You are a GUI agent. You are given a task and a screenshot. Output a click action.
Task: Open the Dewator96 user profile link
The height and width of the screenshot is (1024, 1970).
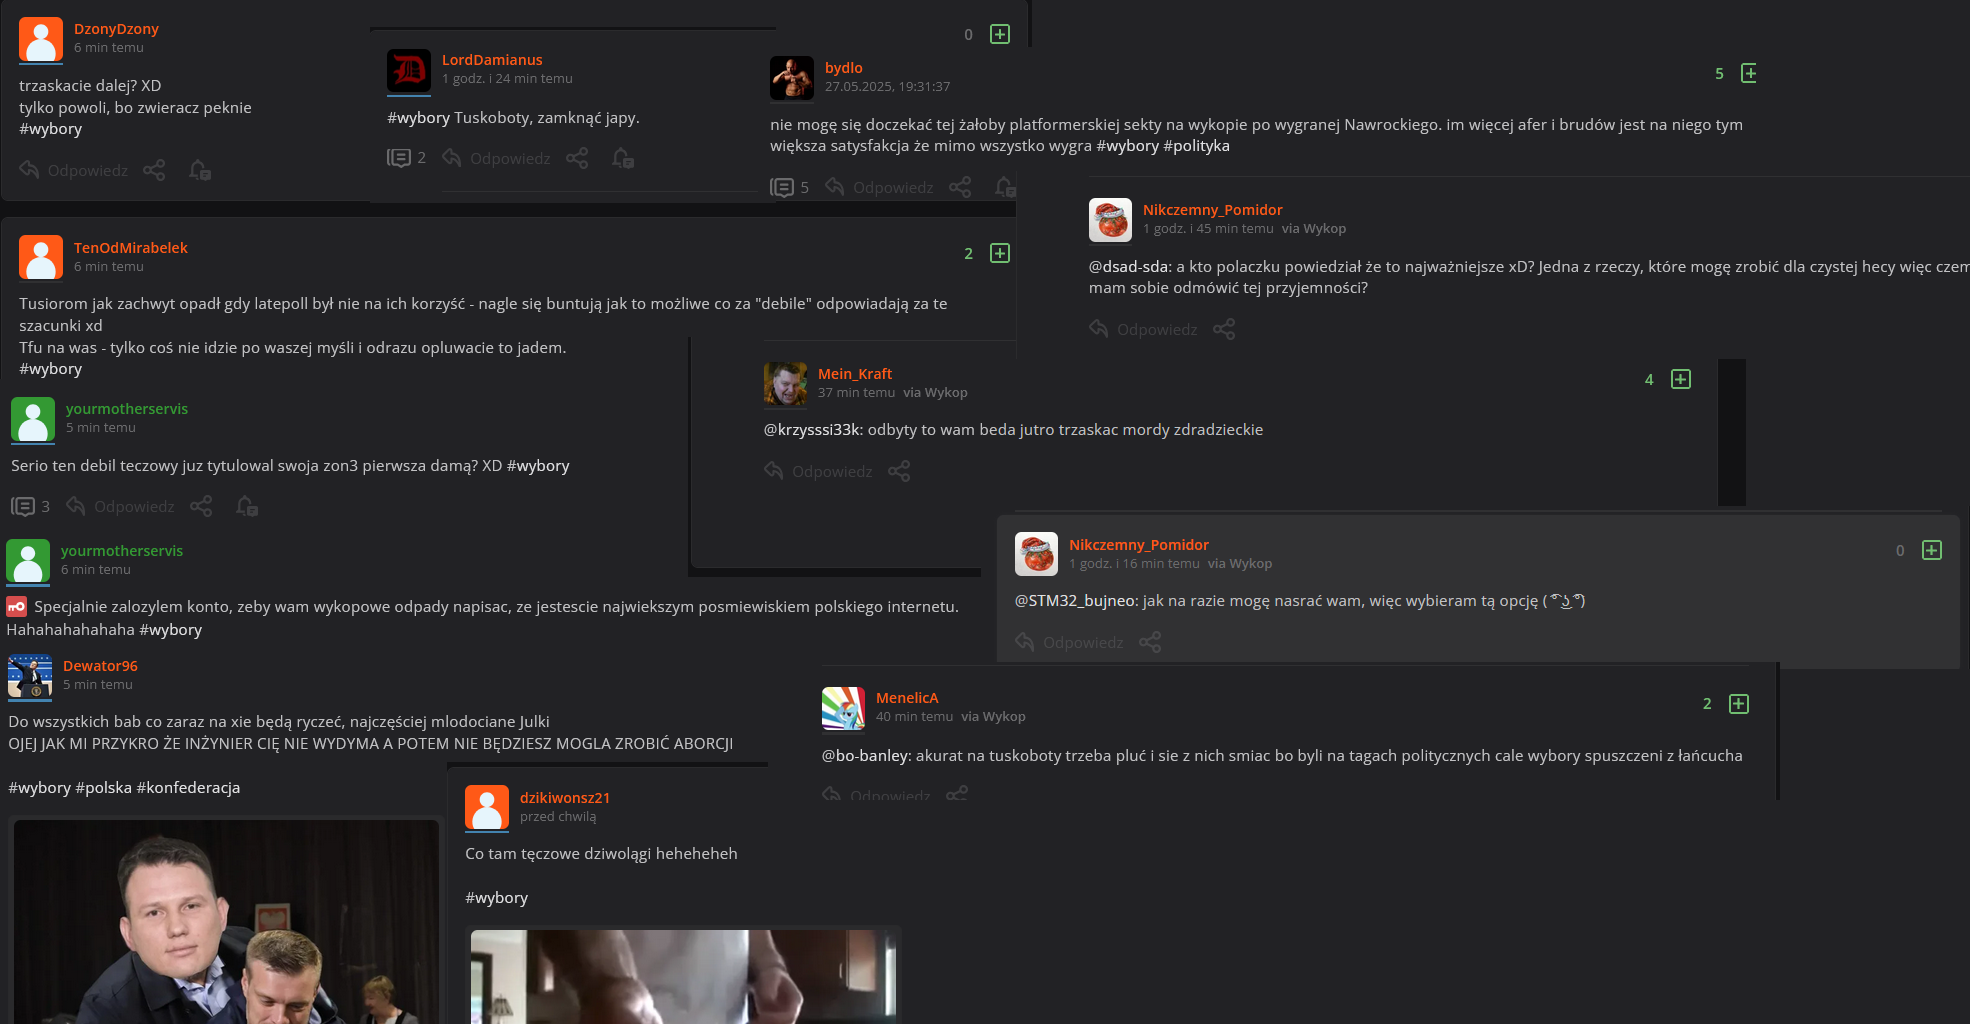[100, 666]
